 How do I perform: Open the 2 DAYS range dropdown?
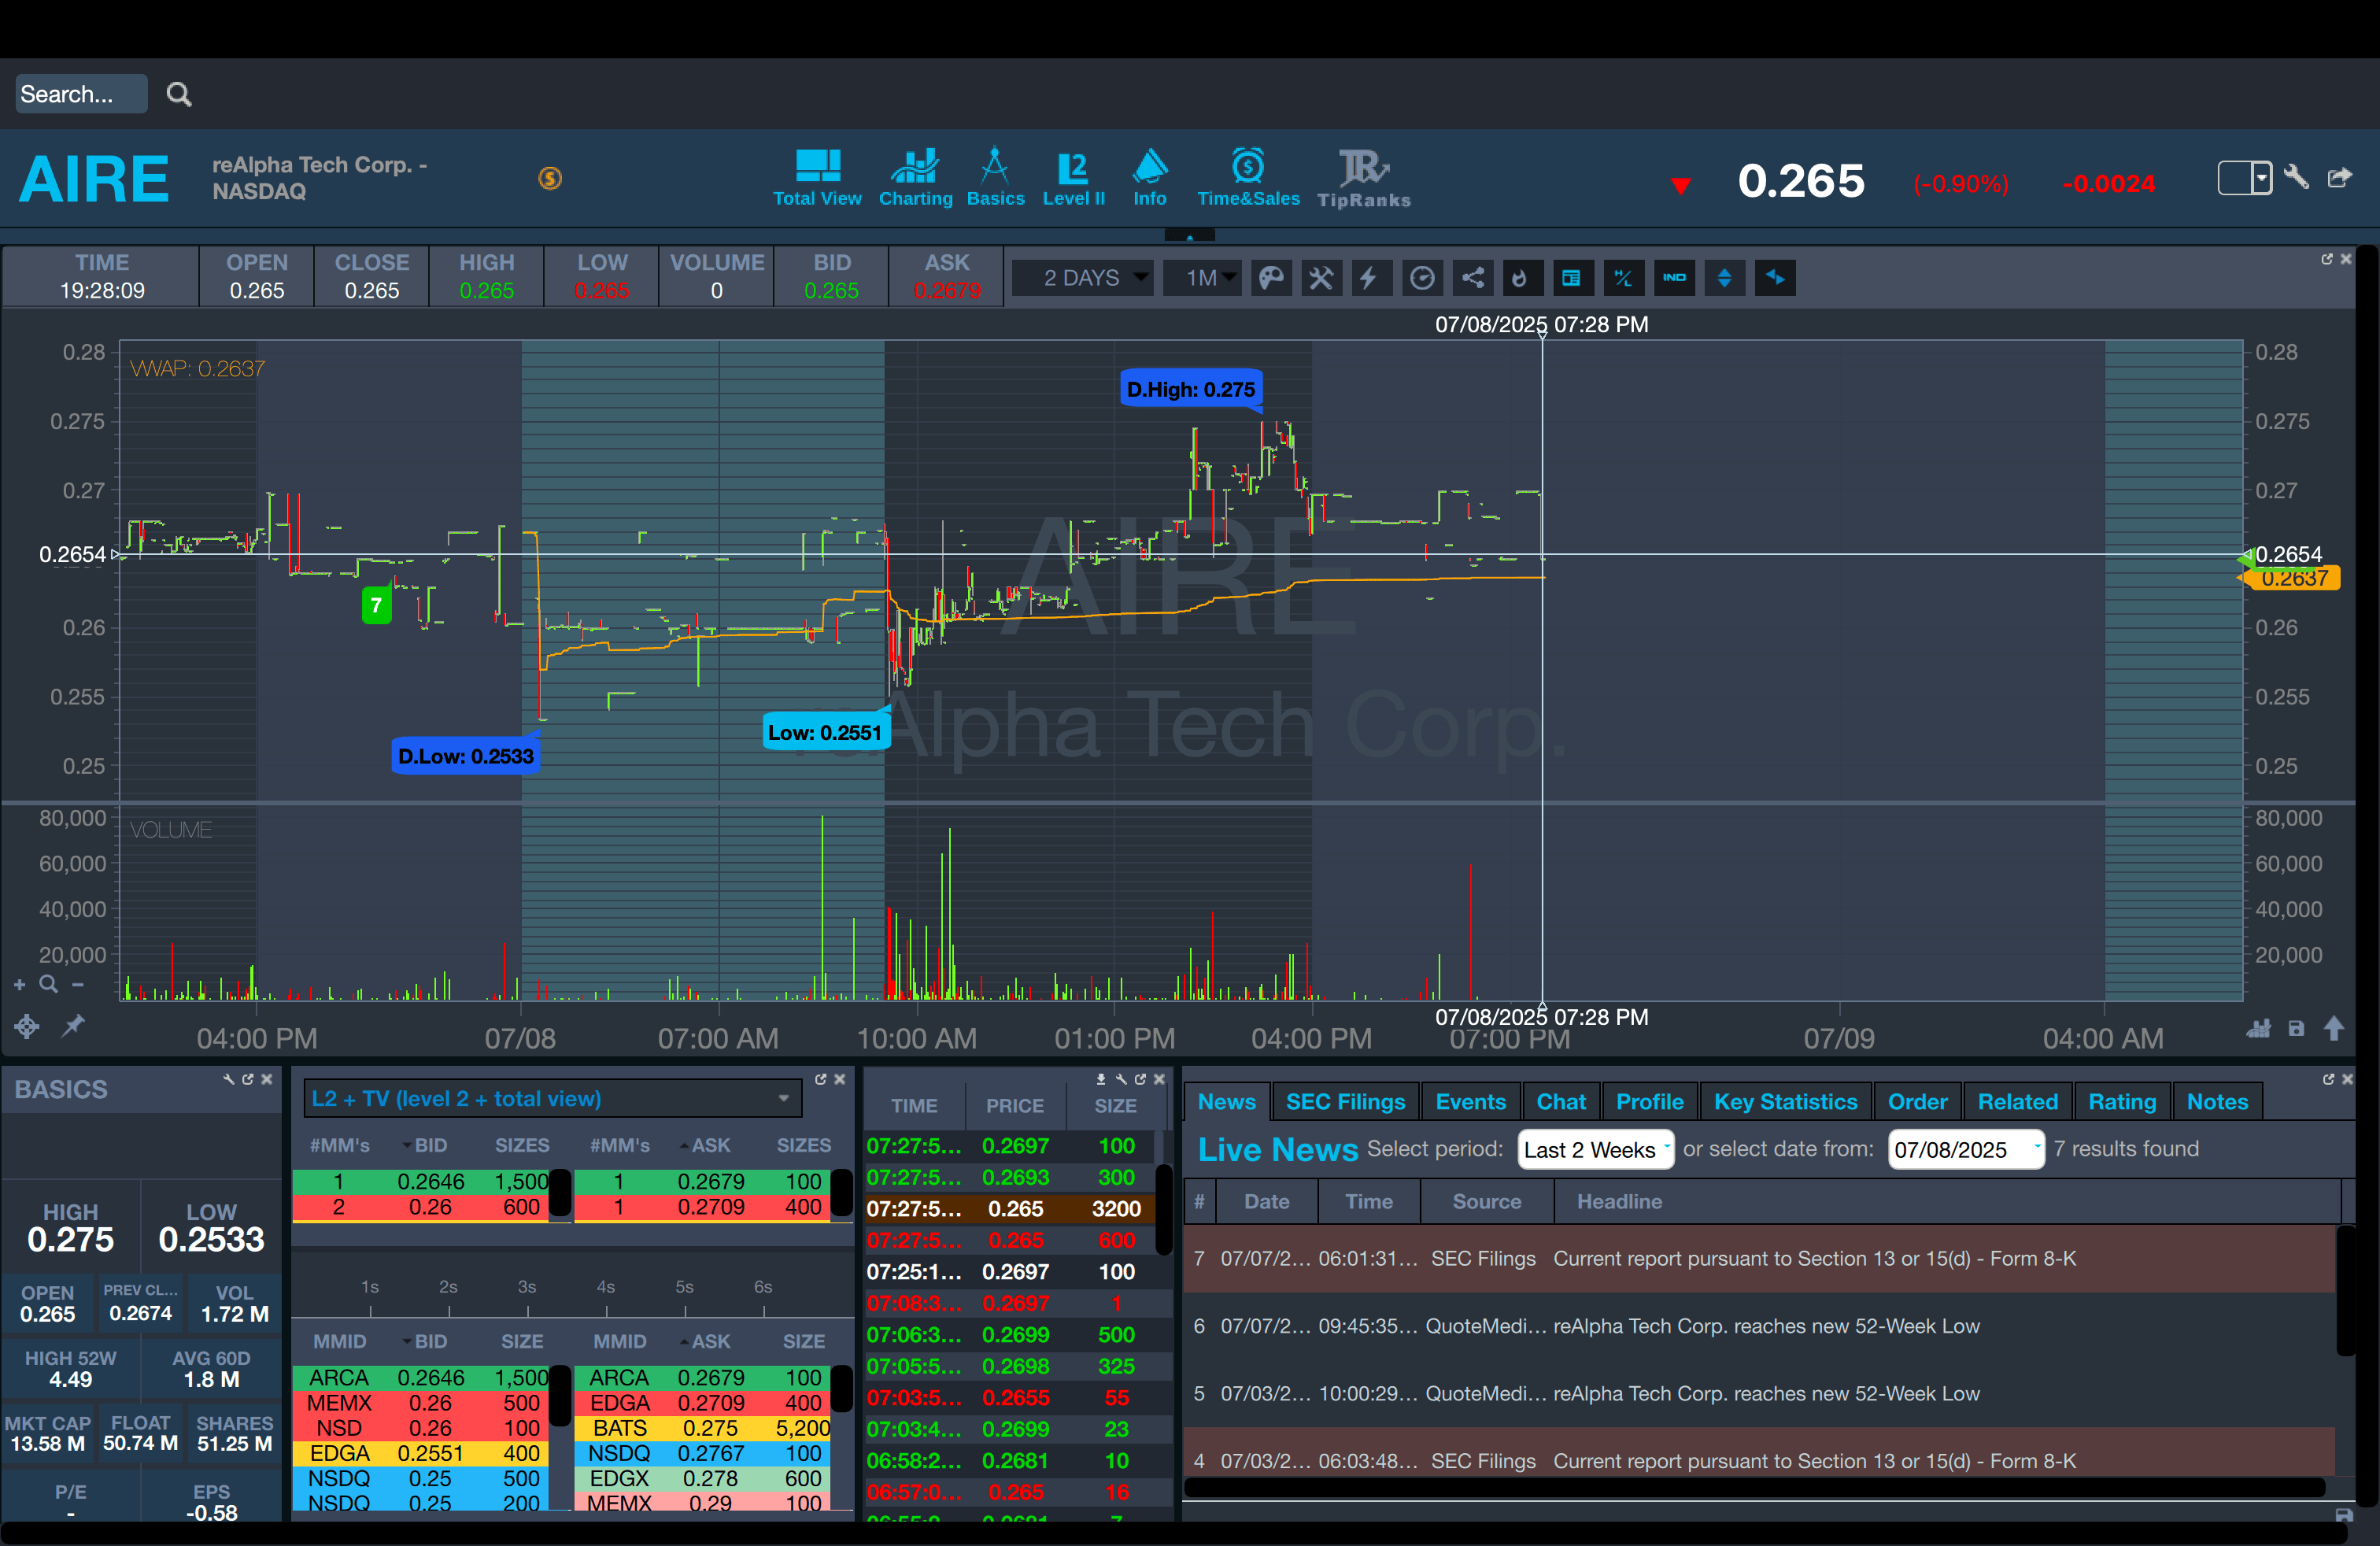tap(1083, 278)
